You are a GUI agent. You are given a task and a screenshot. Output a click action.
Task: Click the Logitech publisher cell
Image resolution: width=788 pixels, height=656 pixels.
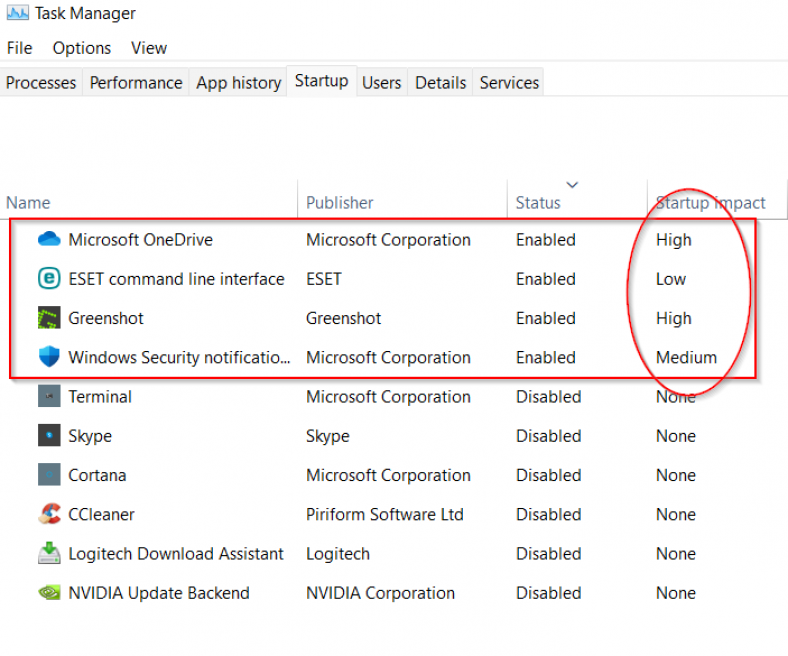pyautogui.click(x=338, y=553)
